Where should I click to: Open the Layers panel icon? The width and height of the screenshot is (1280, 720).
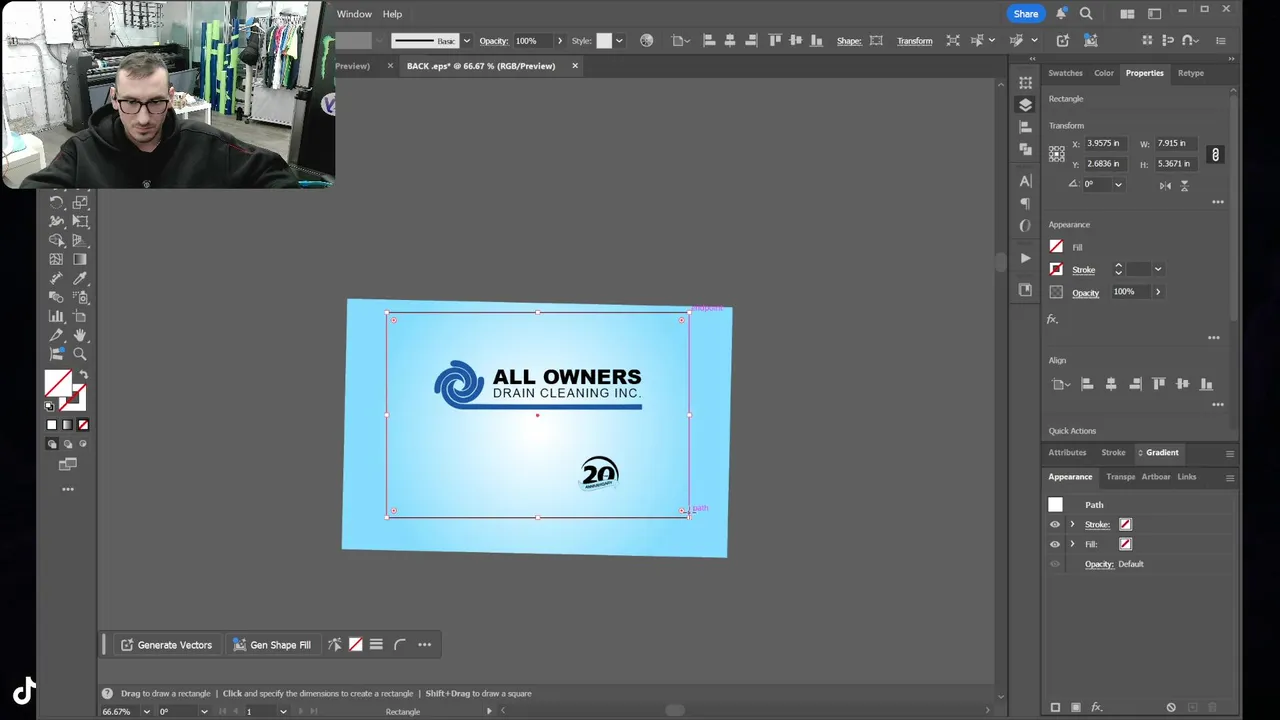[x=1025, y=105]
